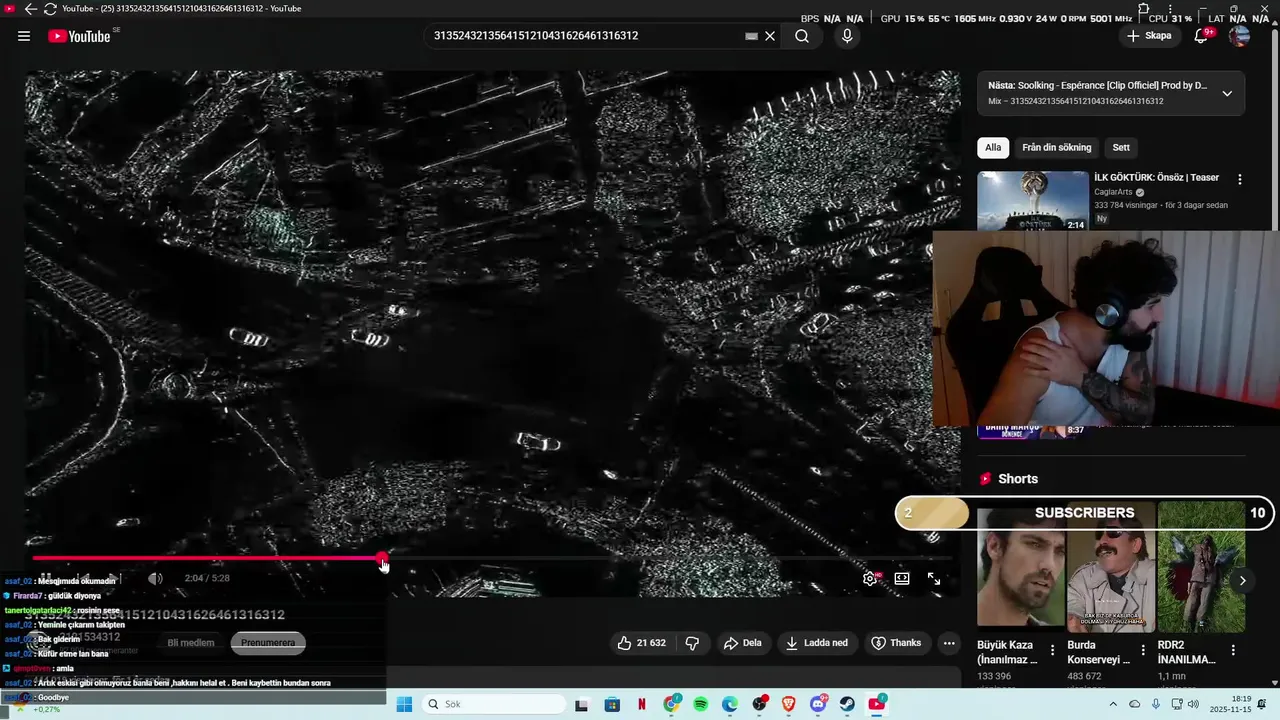Open the Büyük Kaza short thumbnail

coord(1020,567)
